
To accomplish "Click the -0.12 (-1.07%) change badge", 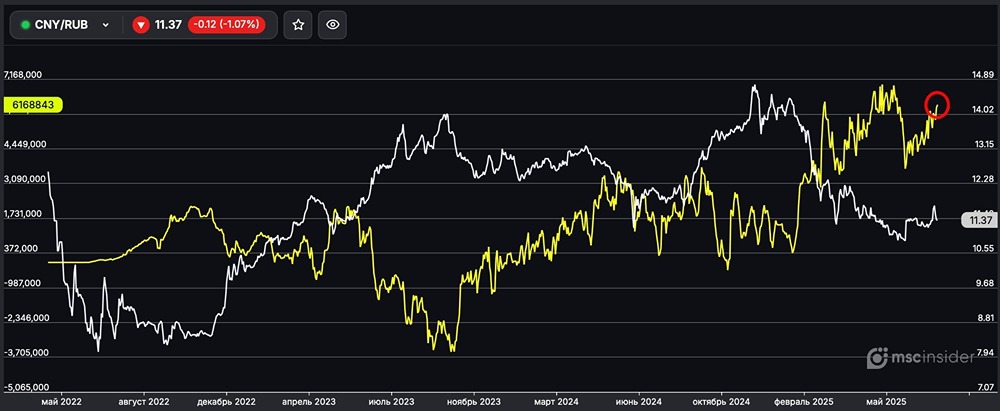I will point(226,25).
